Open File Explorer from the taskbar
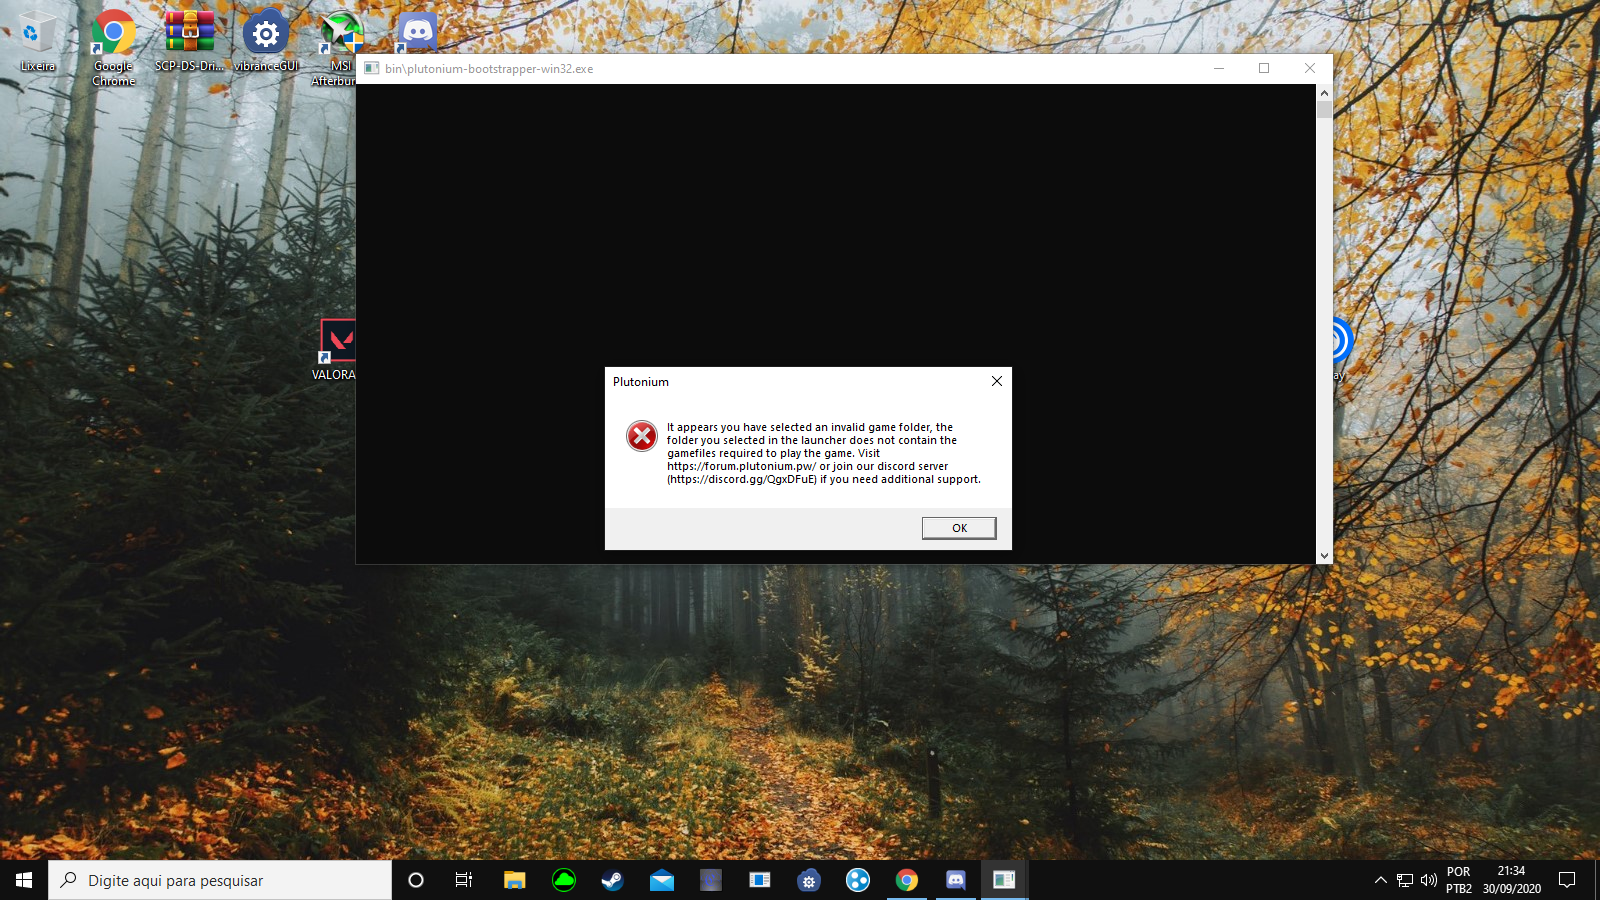1600x900 pixels. click(x=514, y=880)
